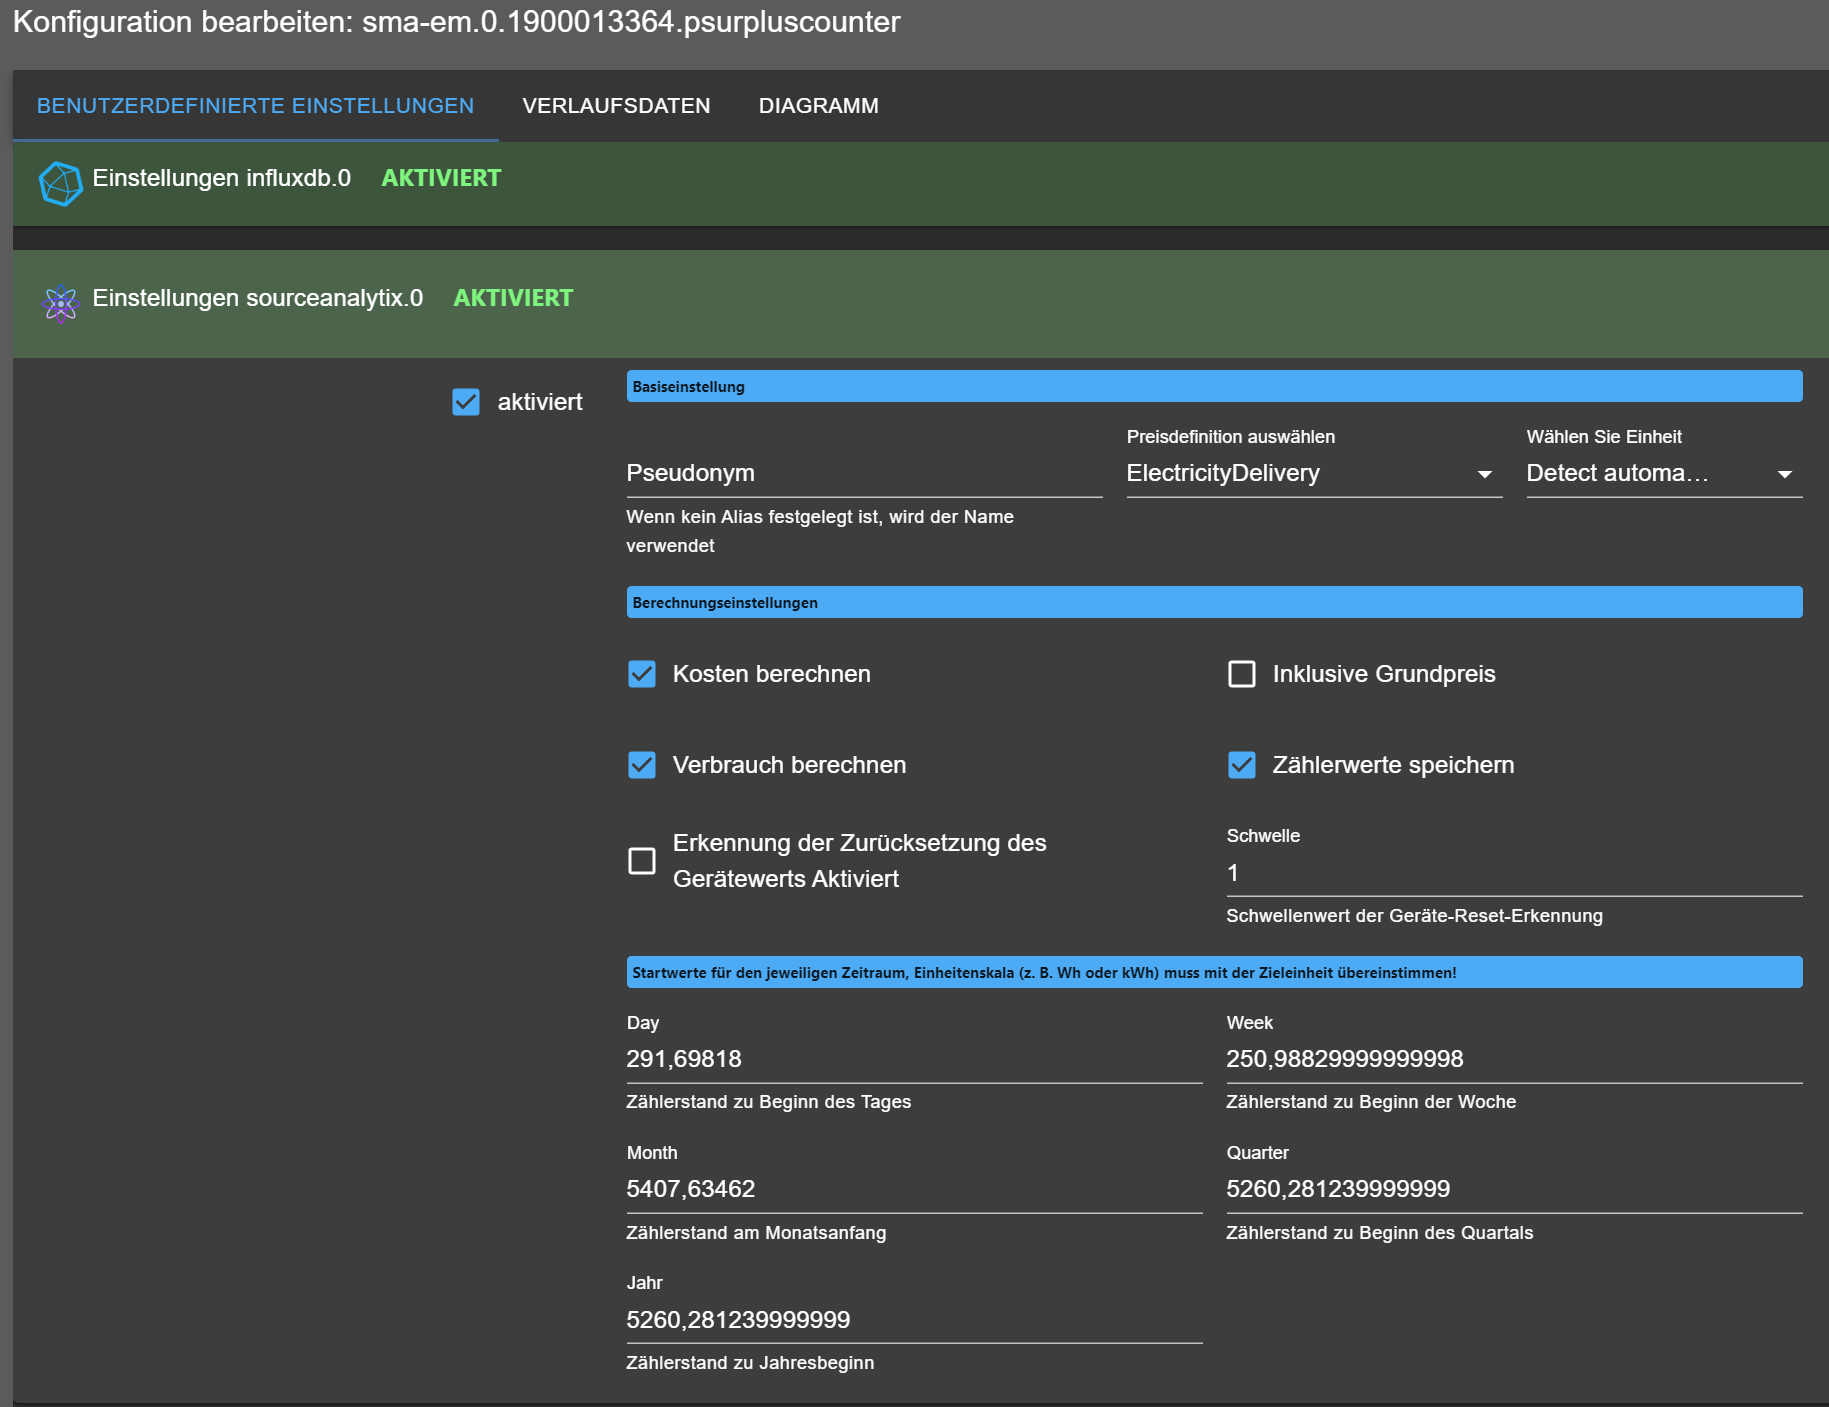
Task: Collapse the Einstellungen sourceanalytix.0 section
Action: click(921, 303)
